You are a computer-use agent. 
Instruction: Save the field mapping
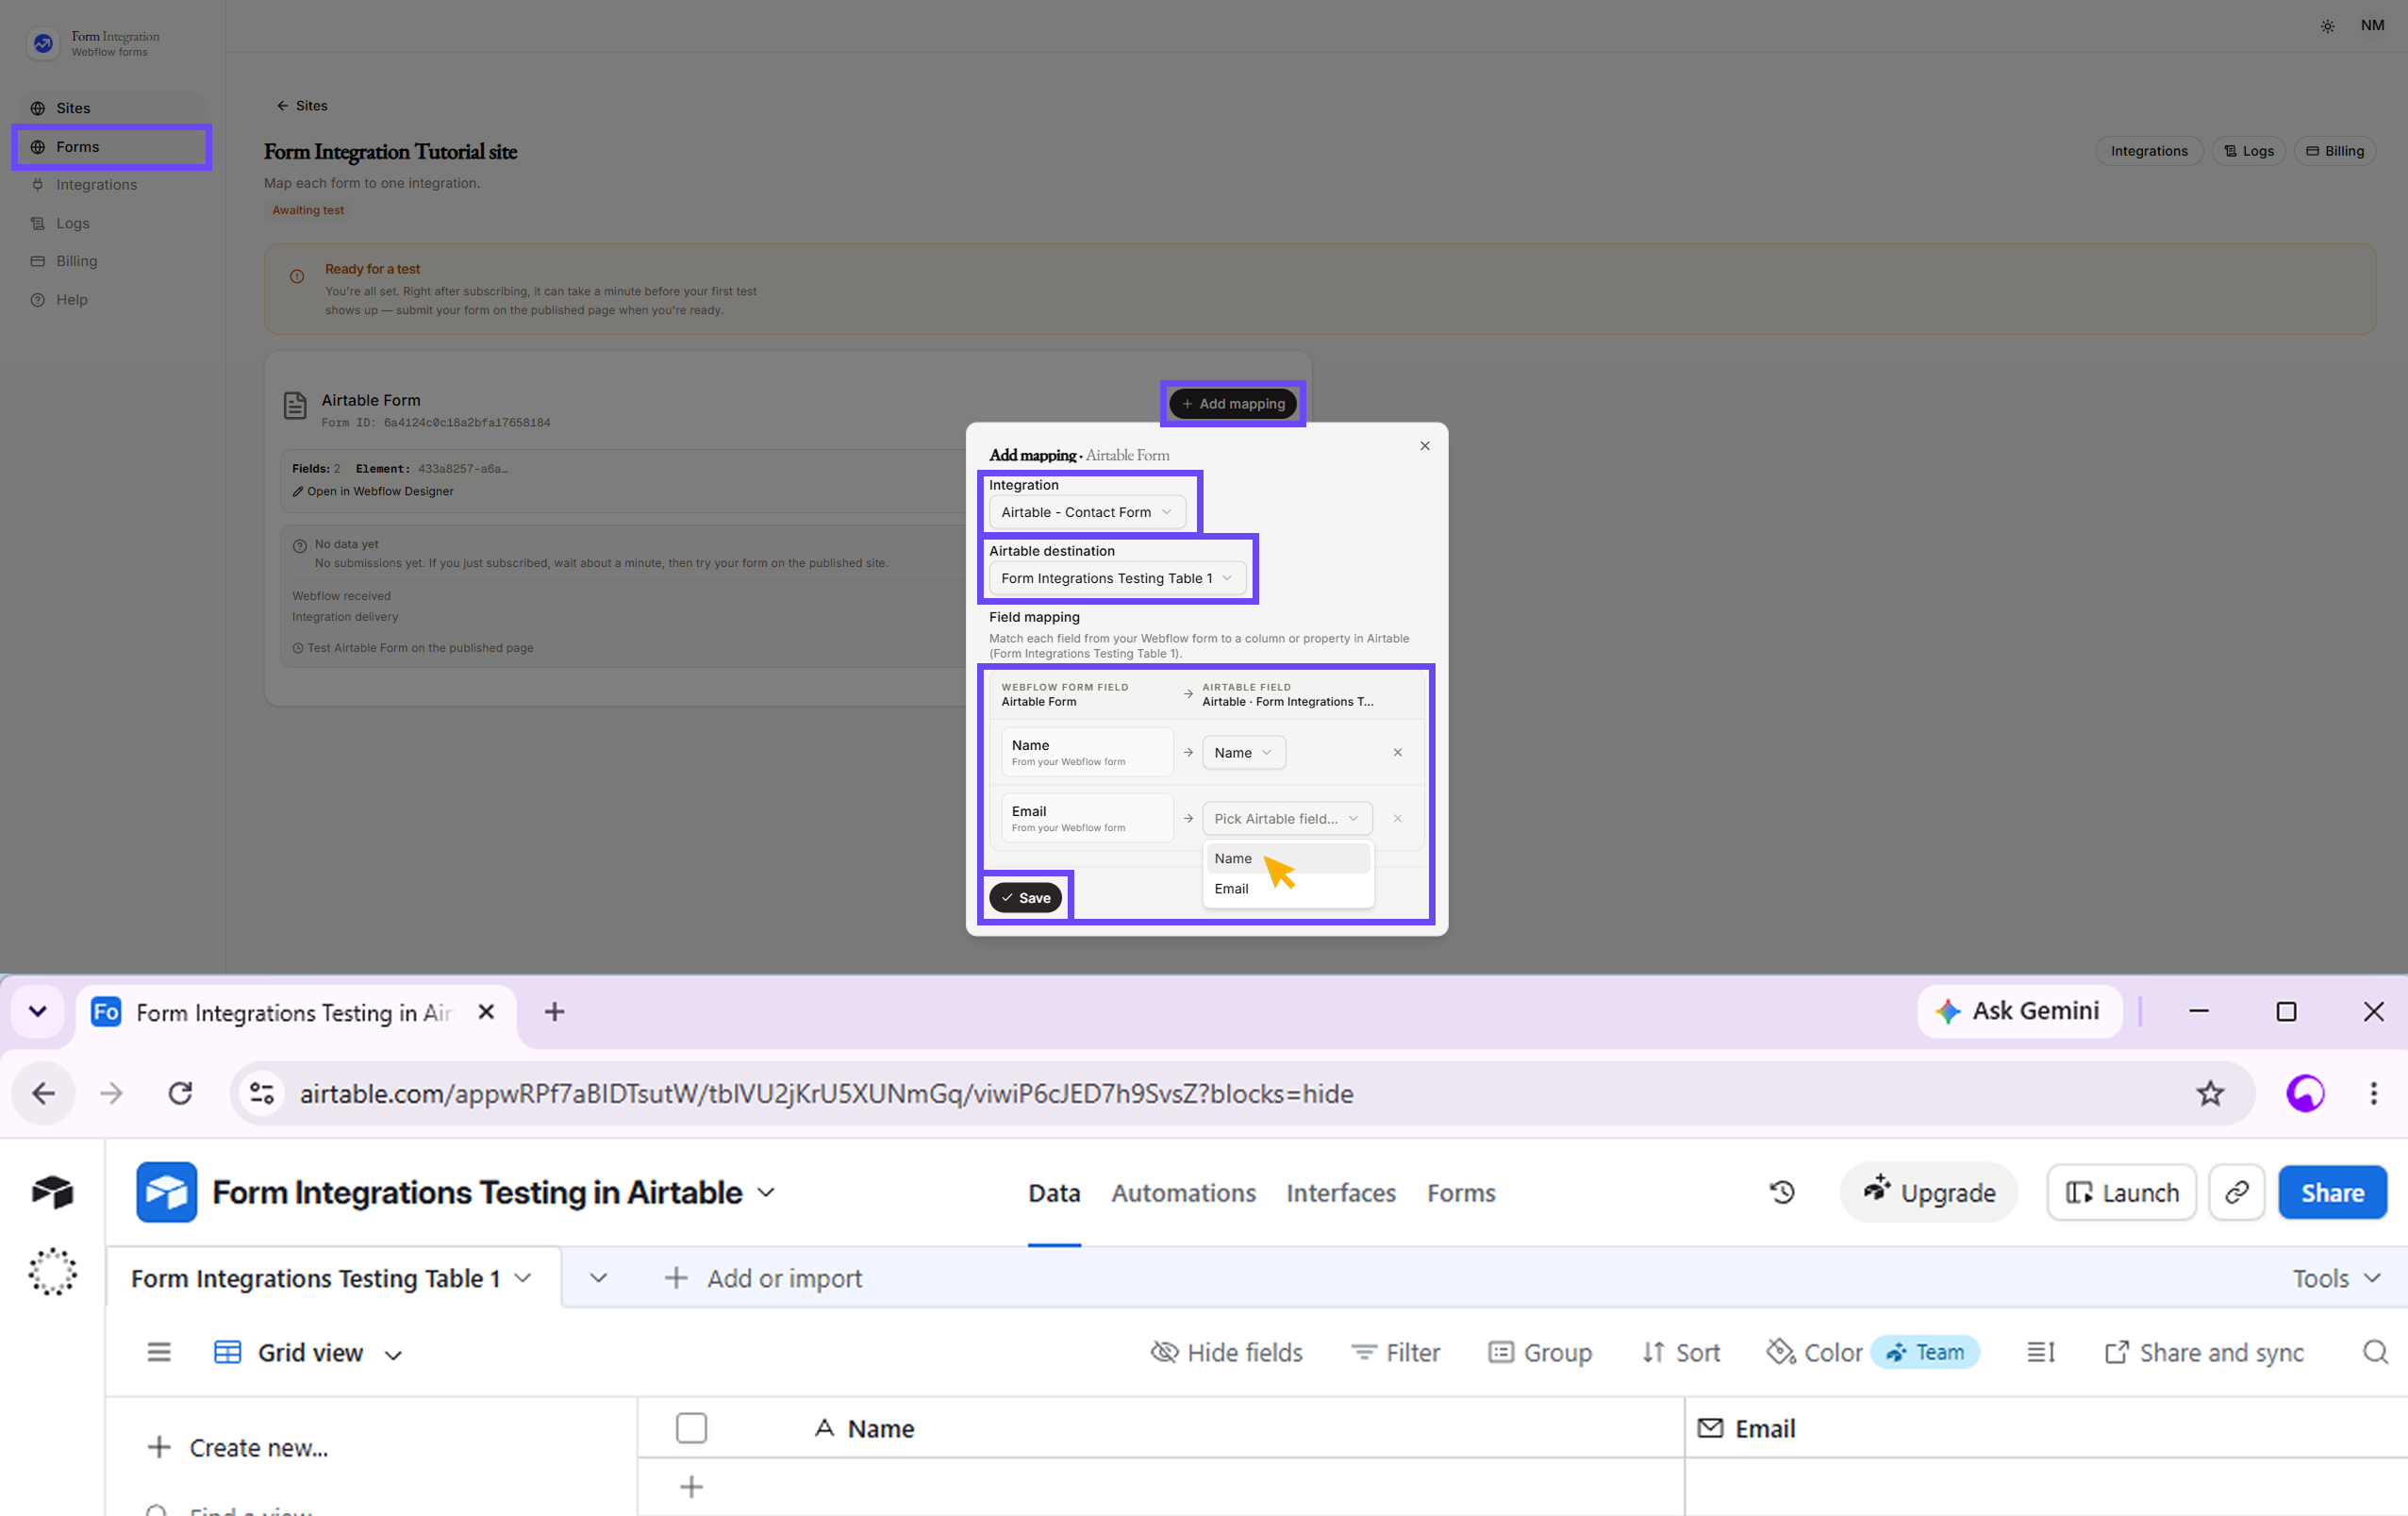(1025, 898)
